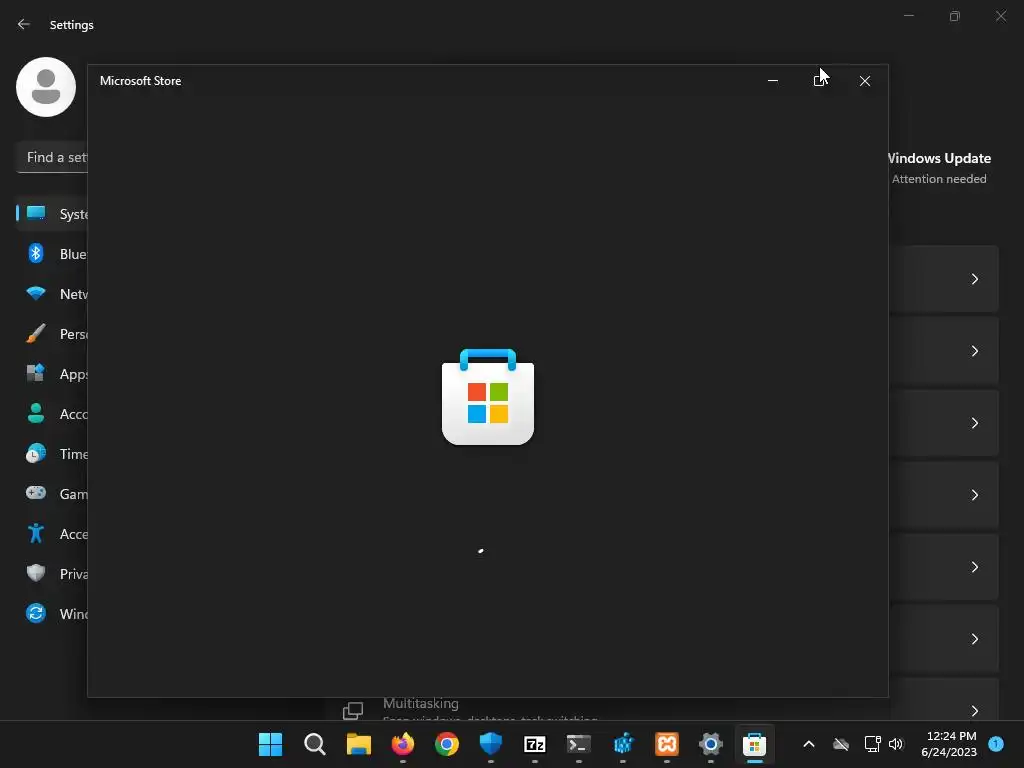Minimize the Microsoft Store window
This screenshot has height=768, width=1024.
pyautogui.click(x=773, y=81)
